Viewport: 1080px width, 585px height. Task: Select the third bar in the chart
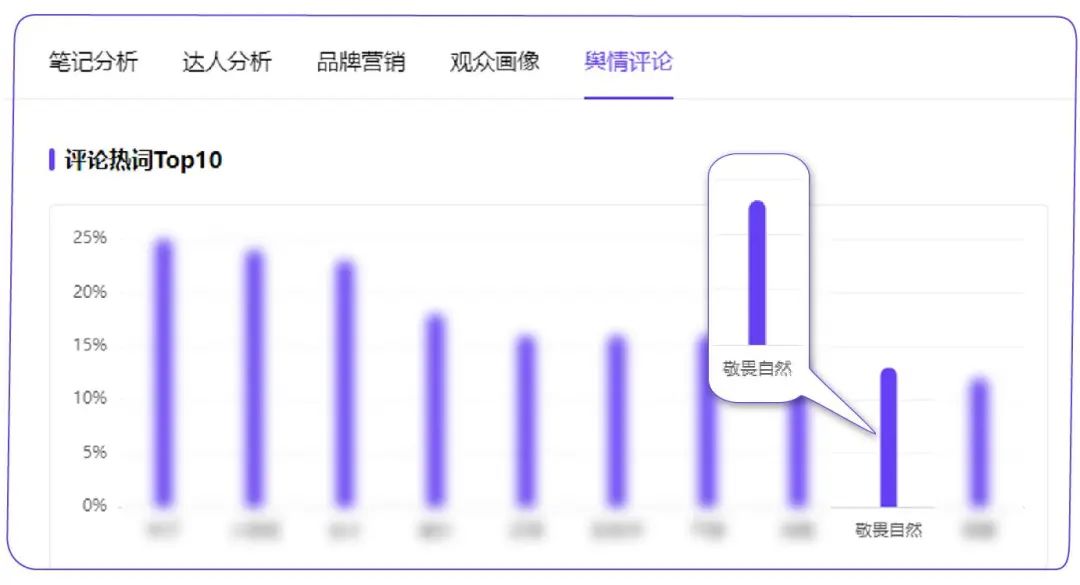[x=345, y=383]
